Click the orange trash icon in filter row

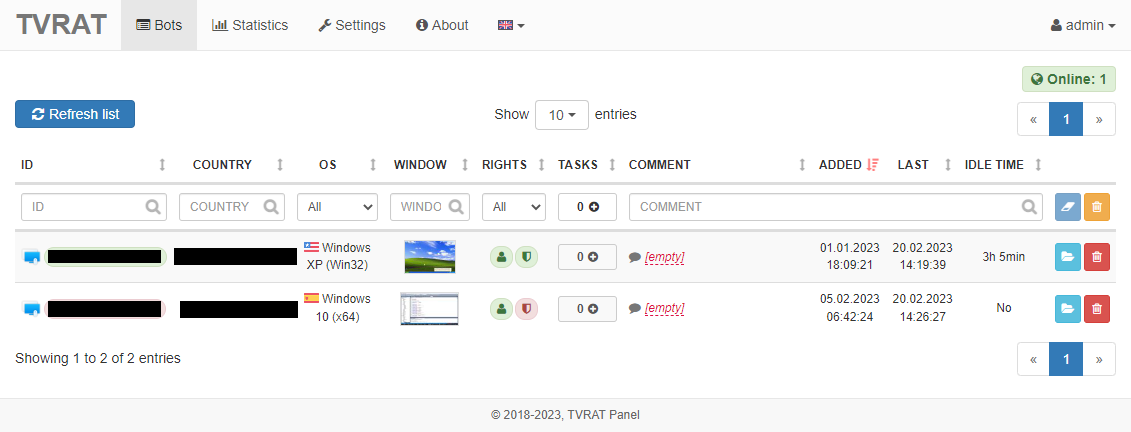(1097, 207)
